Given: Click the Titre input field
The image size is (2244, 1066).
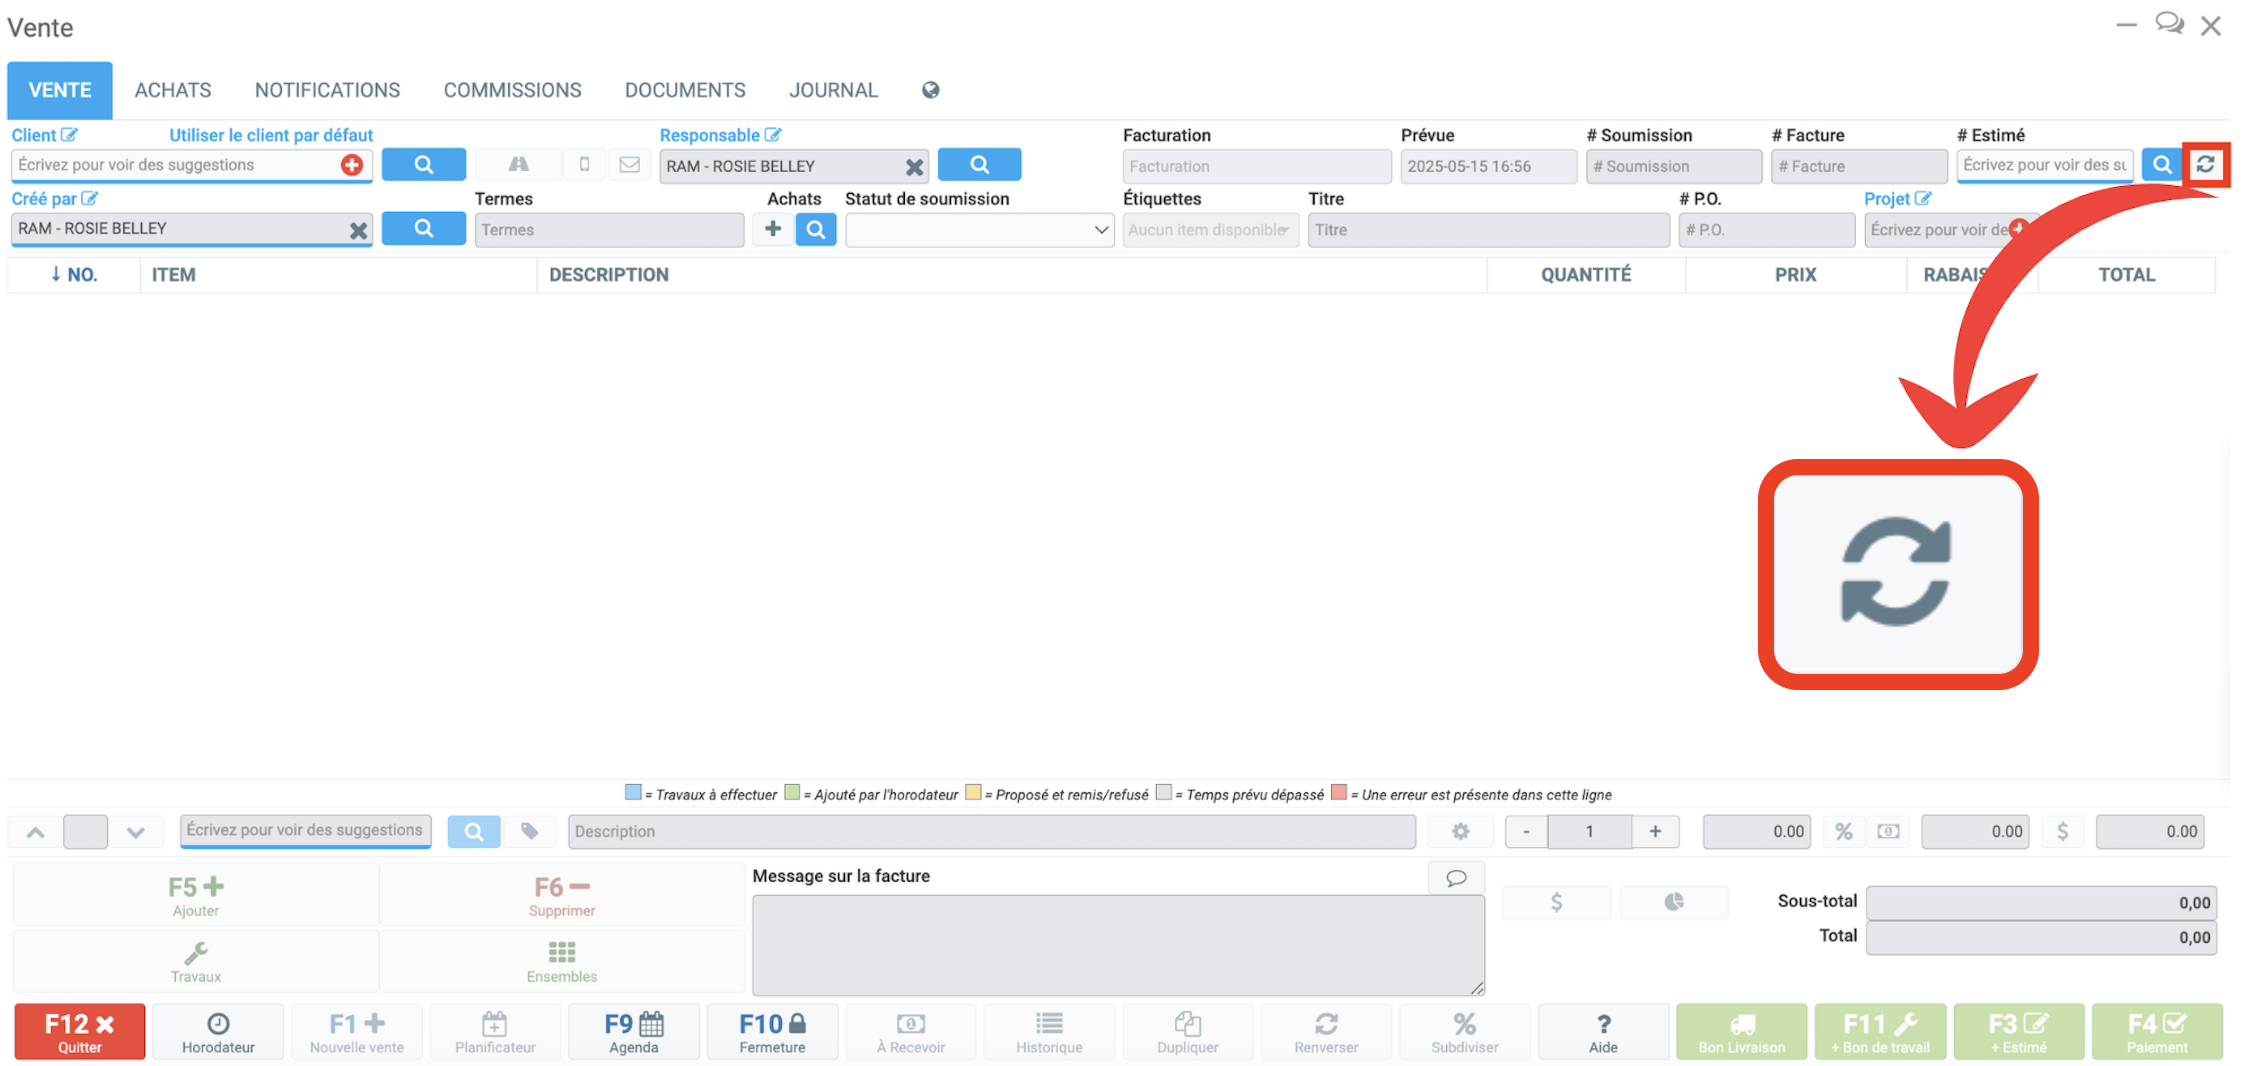Looking at the screenshot, I should pyautogui.click(x=1487, y=230).
